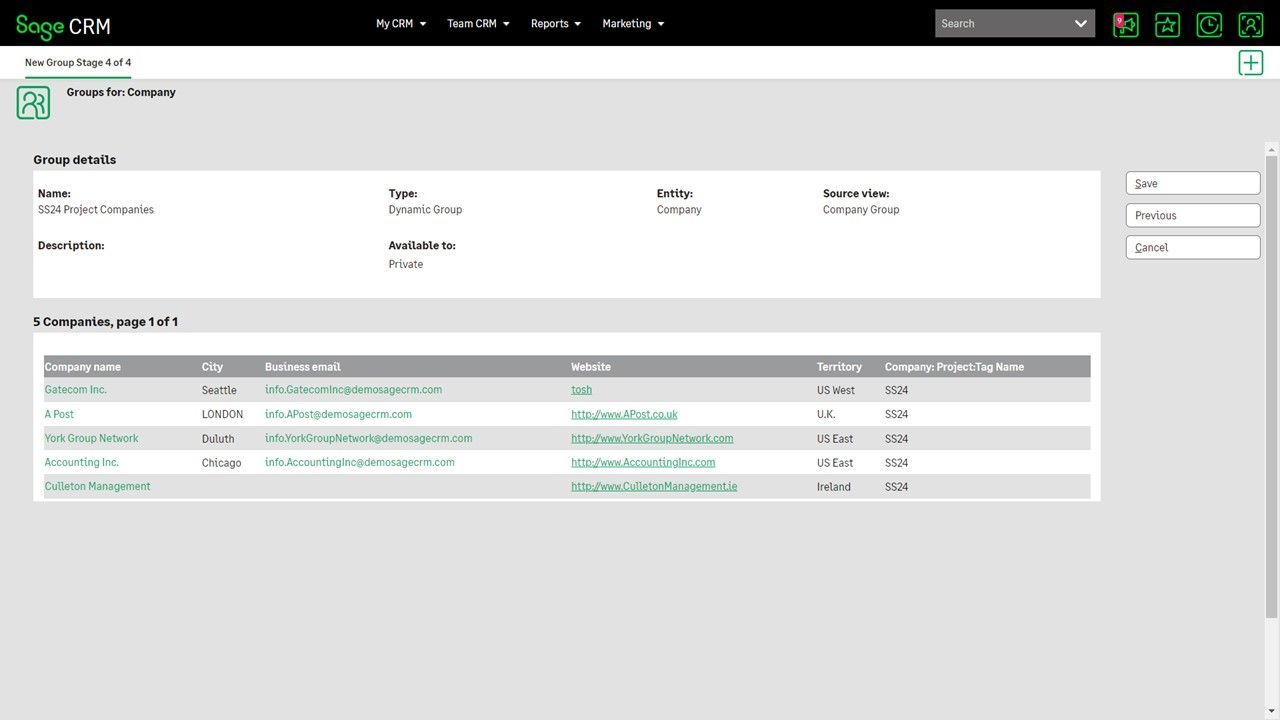The width and height of the screenshot is (1280, 720).
Task: Click the Company name column header
Action: click(83, 367)
